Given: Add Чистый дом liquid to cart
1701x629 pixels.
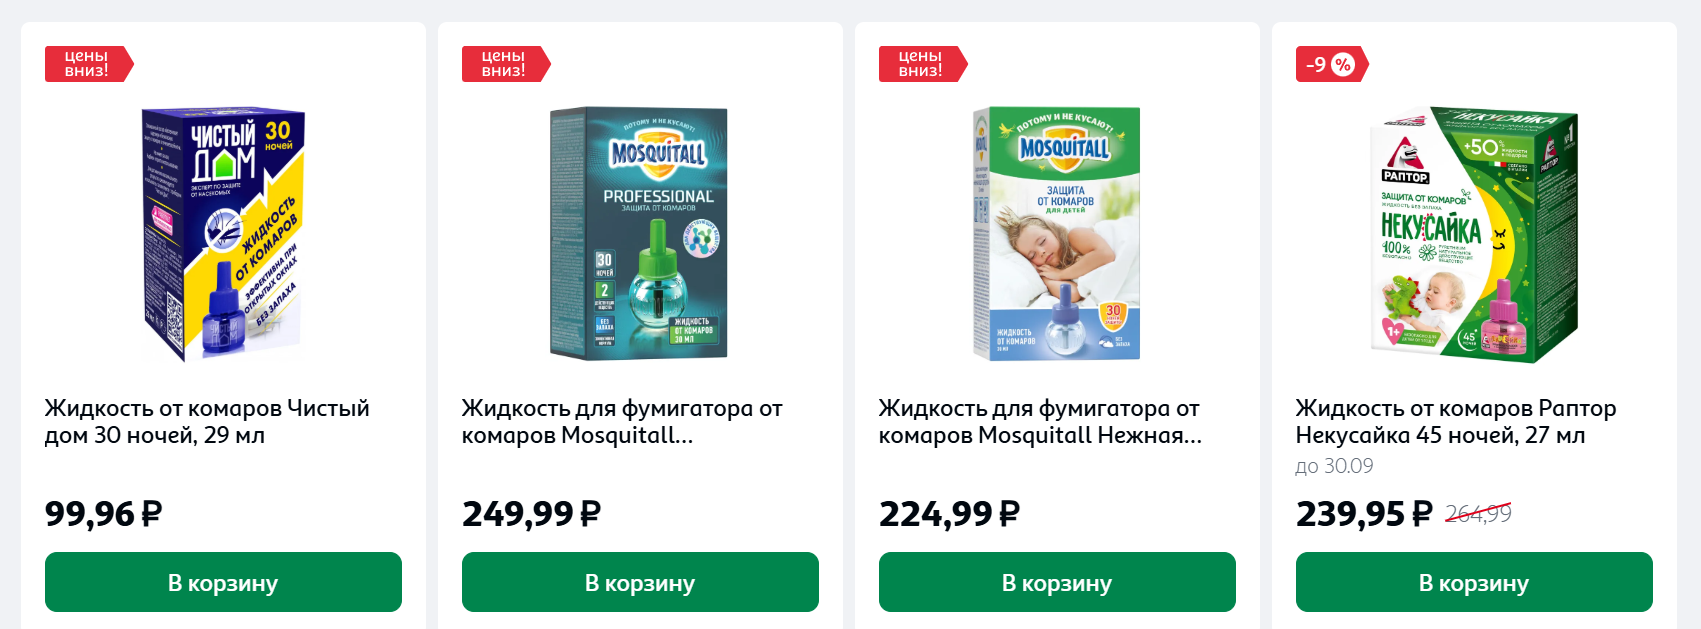Looking at the screenshot, I should [x=223, y=582].
